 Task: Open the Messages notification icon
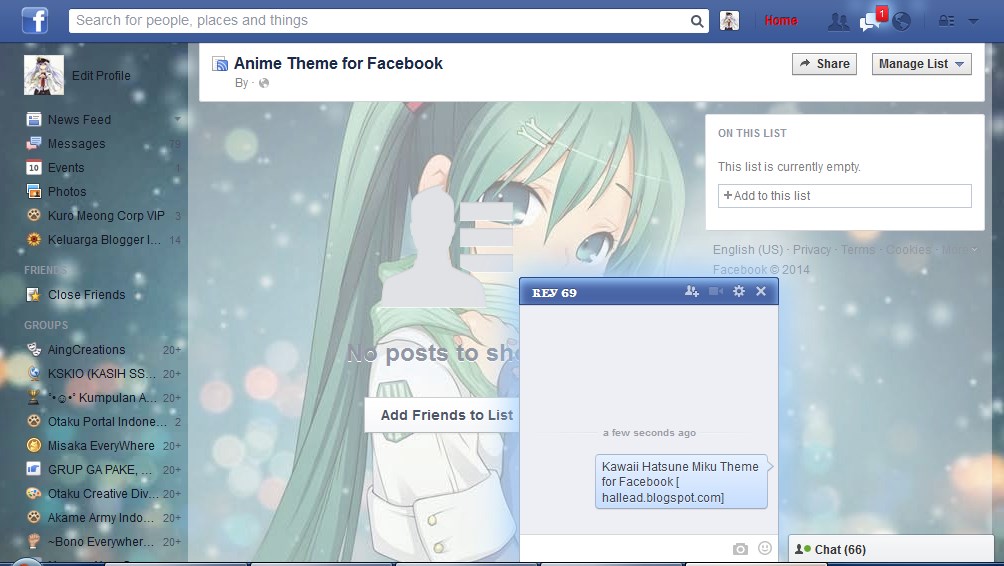(870, 22)
